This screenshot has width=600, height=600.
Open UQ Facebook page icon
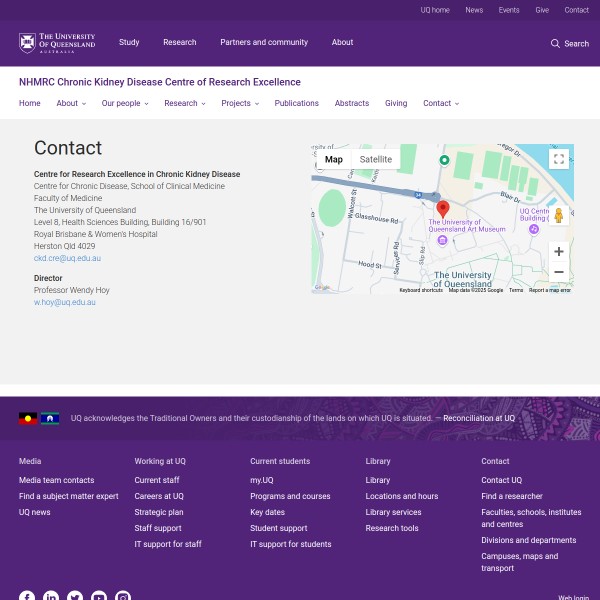point(27,597)
